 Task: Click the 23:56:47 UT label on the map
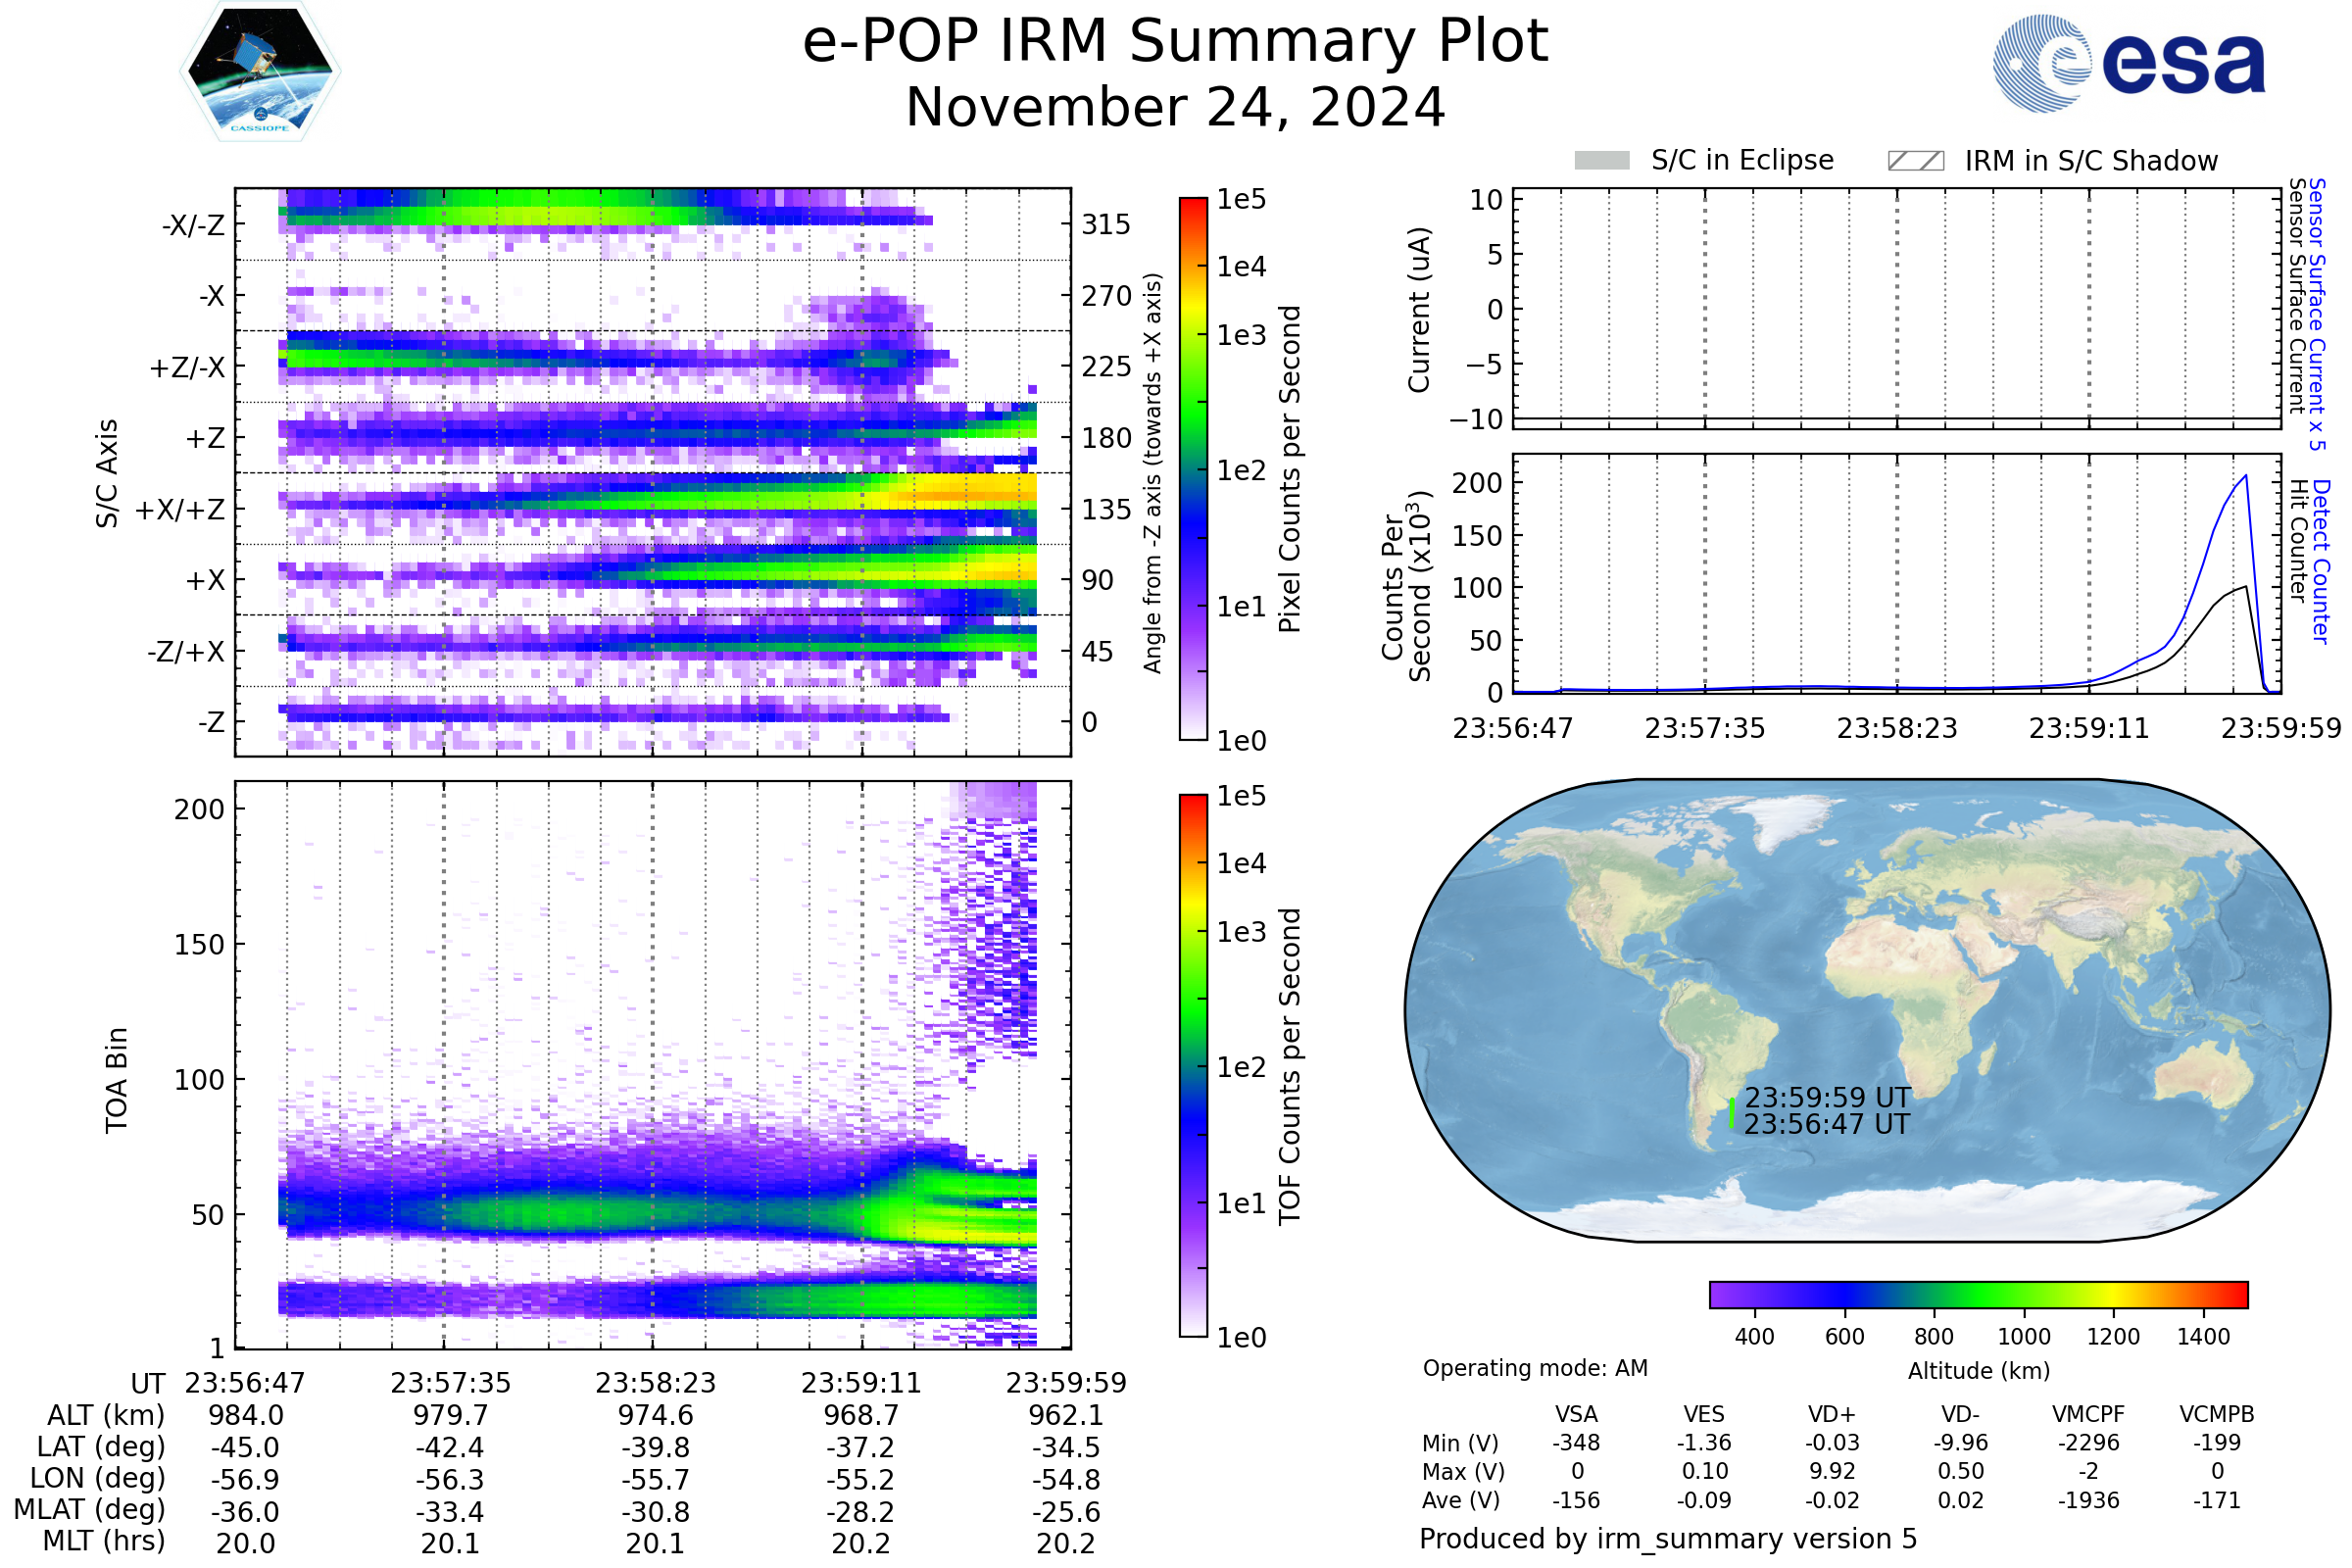tap(1827, 1125)
